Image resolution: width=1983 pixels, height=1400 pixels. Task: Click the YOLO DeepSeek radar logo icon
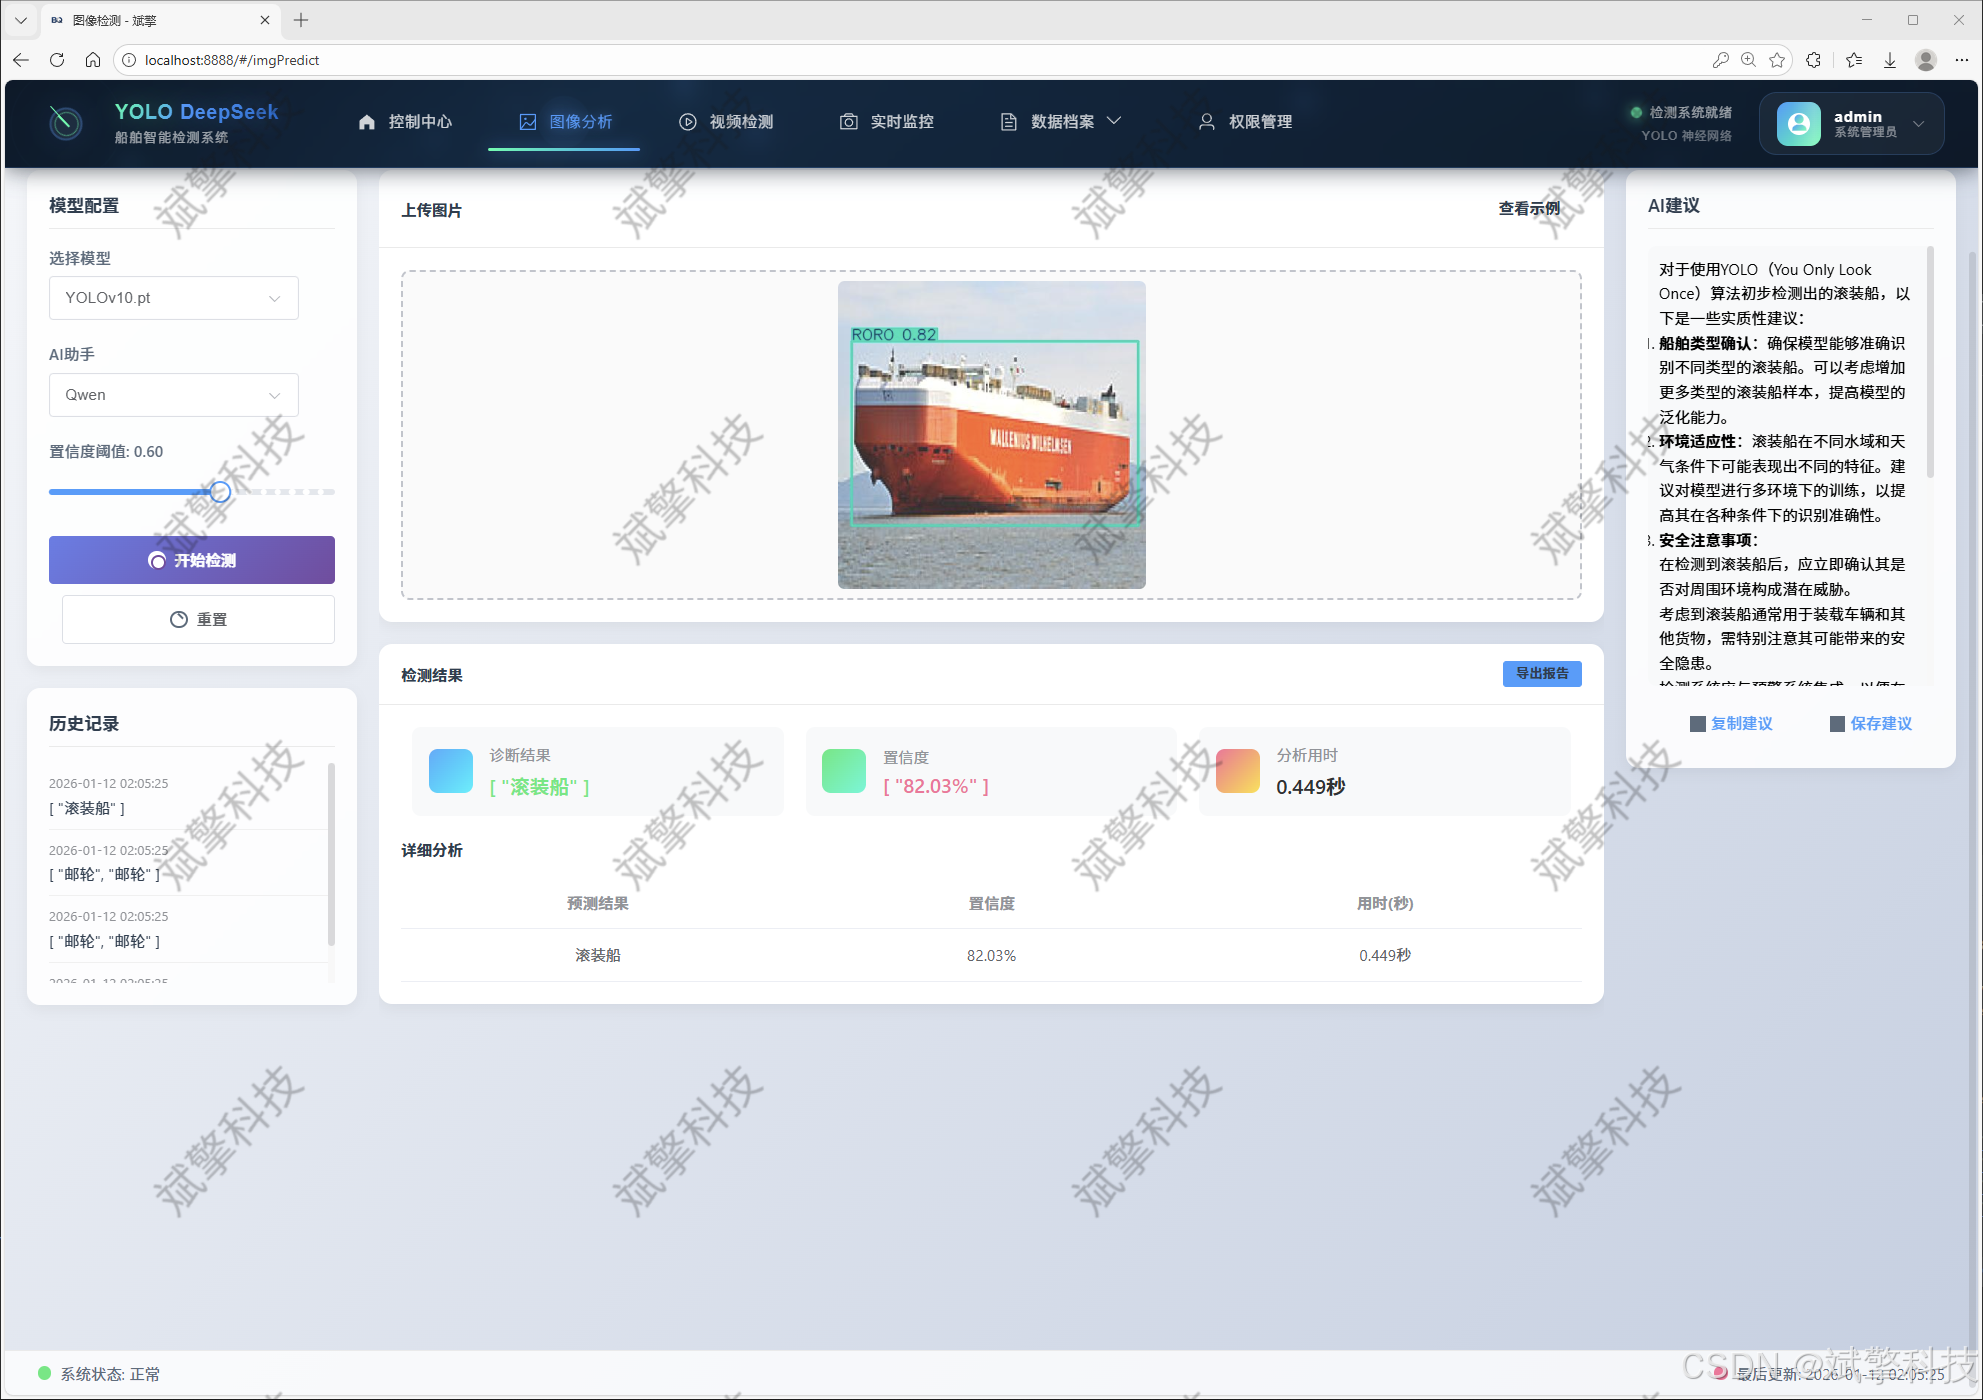[x=66, y=123]
